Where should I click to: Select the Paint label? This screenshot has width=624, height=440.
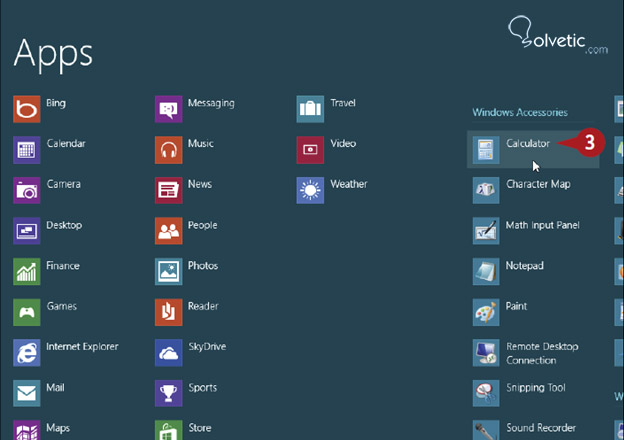tap(516, 306)
